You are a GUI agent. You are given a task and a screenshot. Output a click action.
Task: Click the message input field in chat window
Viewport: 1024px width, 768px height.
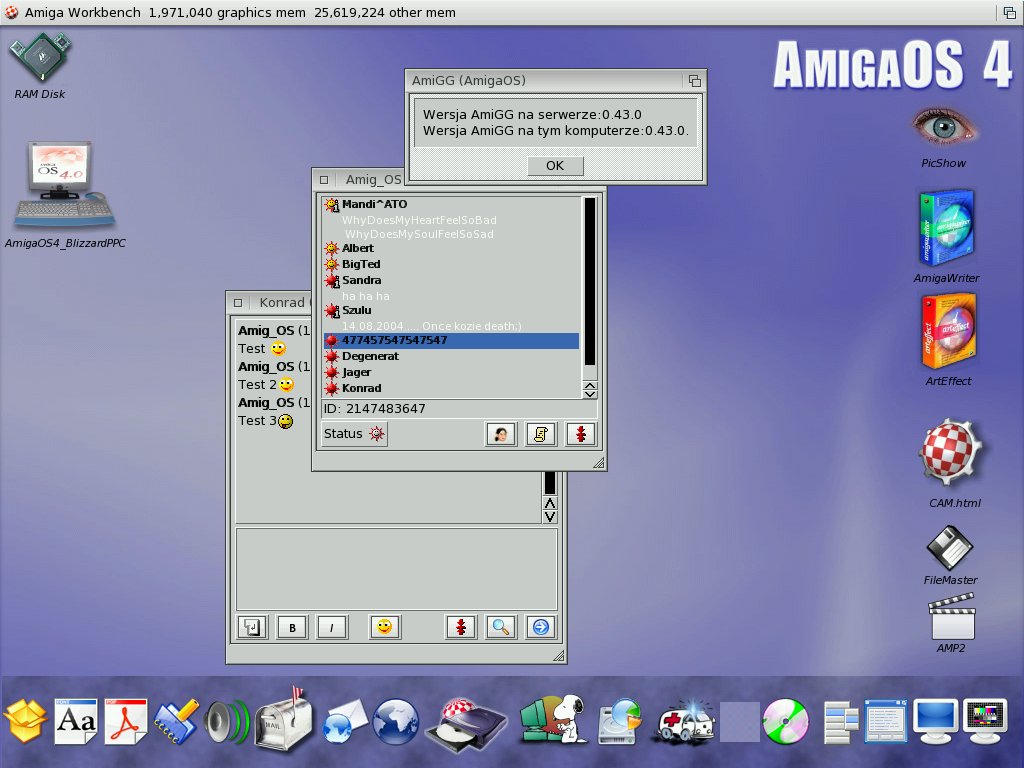(x=396, y=569)
